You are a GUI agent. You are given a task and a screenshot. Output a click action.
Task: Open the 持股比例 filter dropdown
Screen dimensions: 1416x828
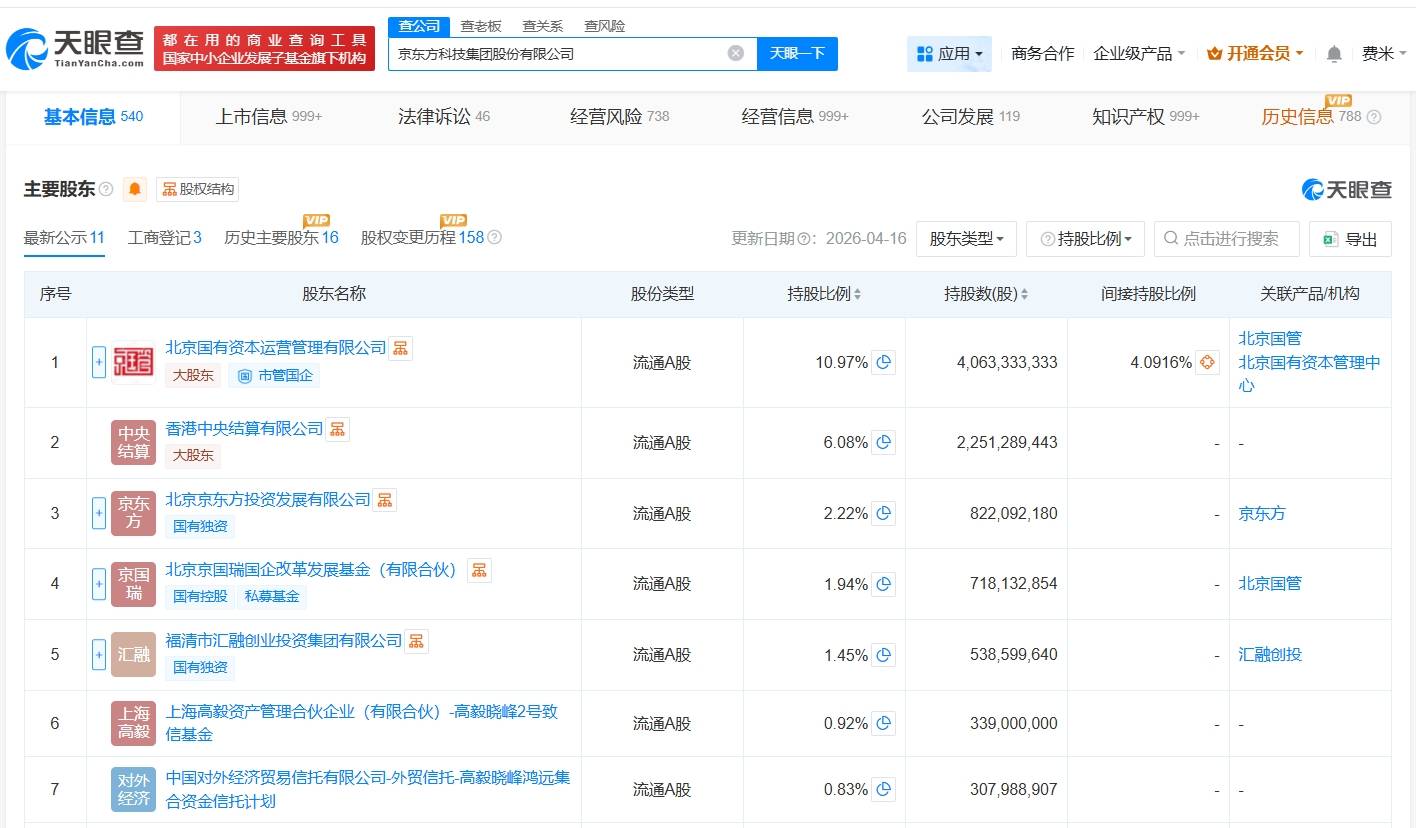click(x=1085, y=239)
